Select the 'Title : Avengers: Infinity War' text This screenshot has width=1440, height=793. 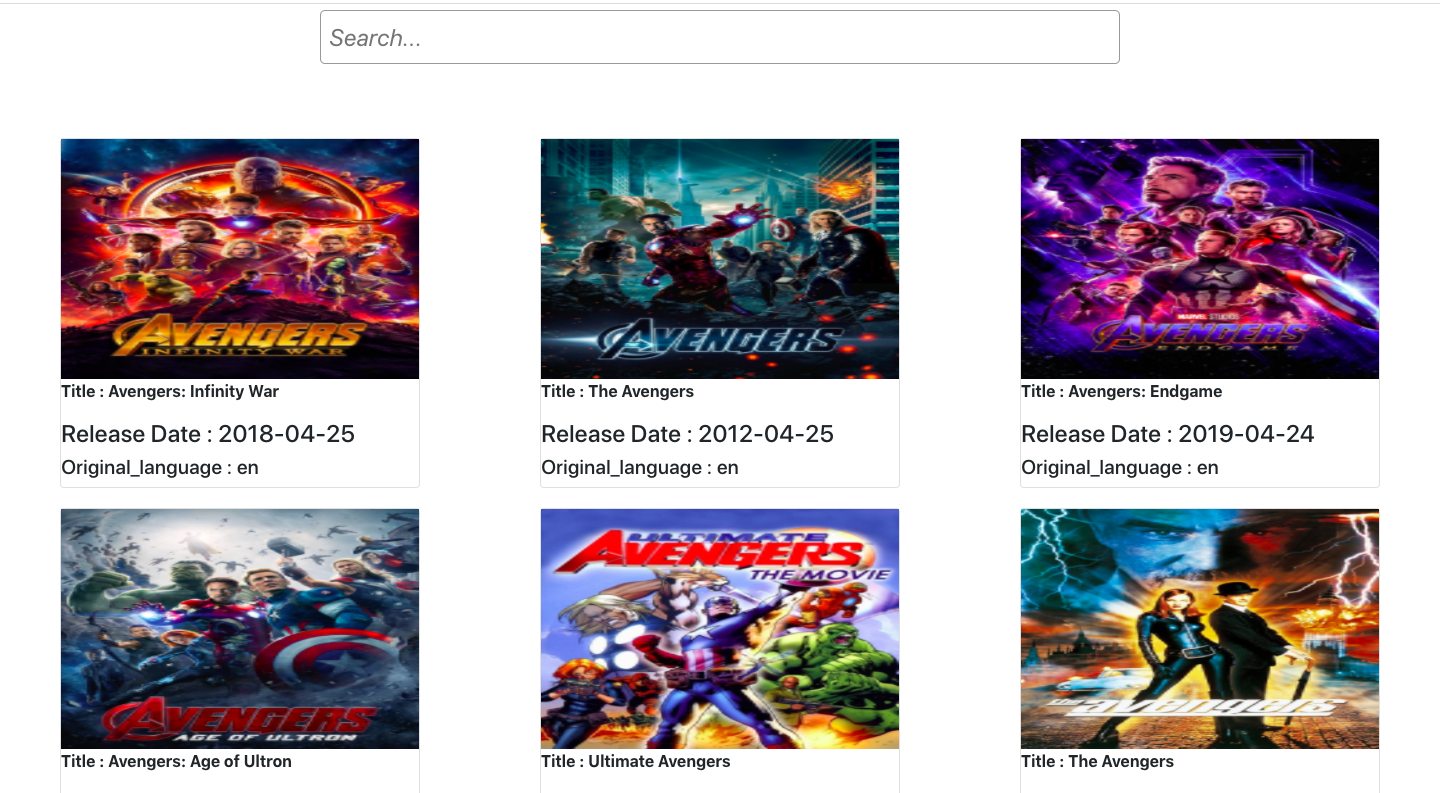(x=170, y=391)
